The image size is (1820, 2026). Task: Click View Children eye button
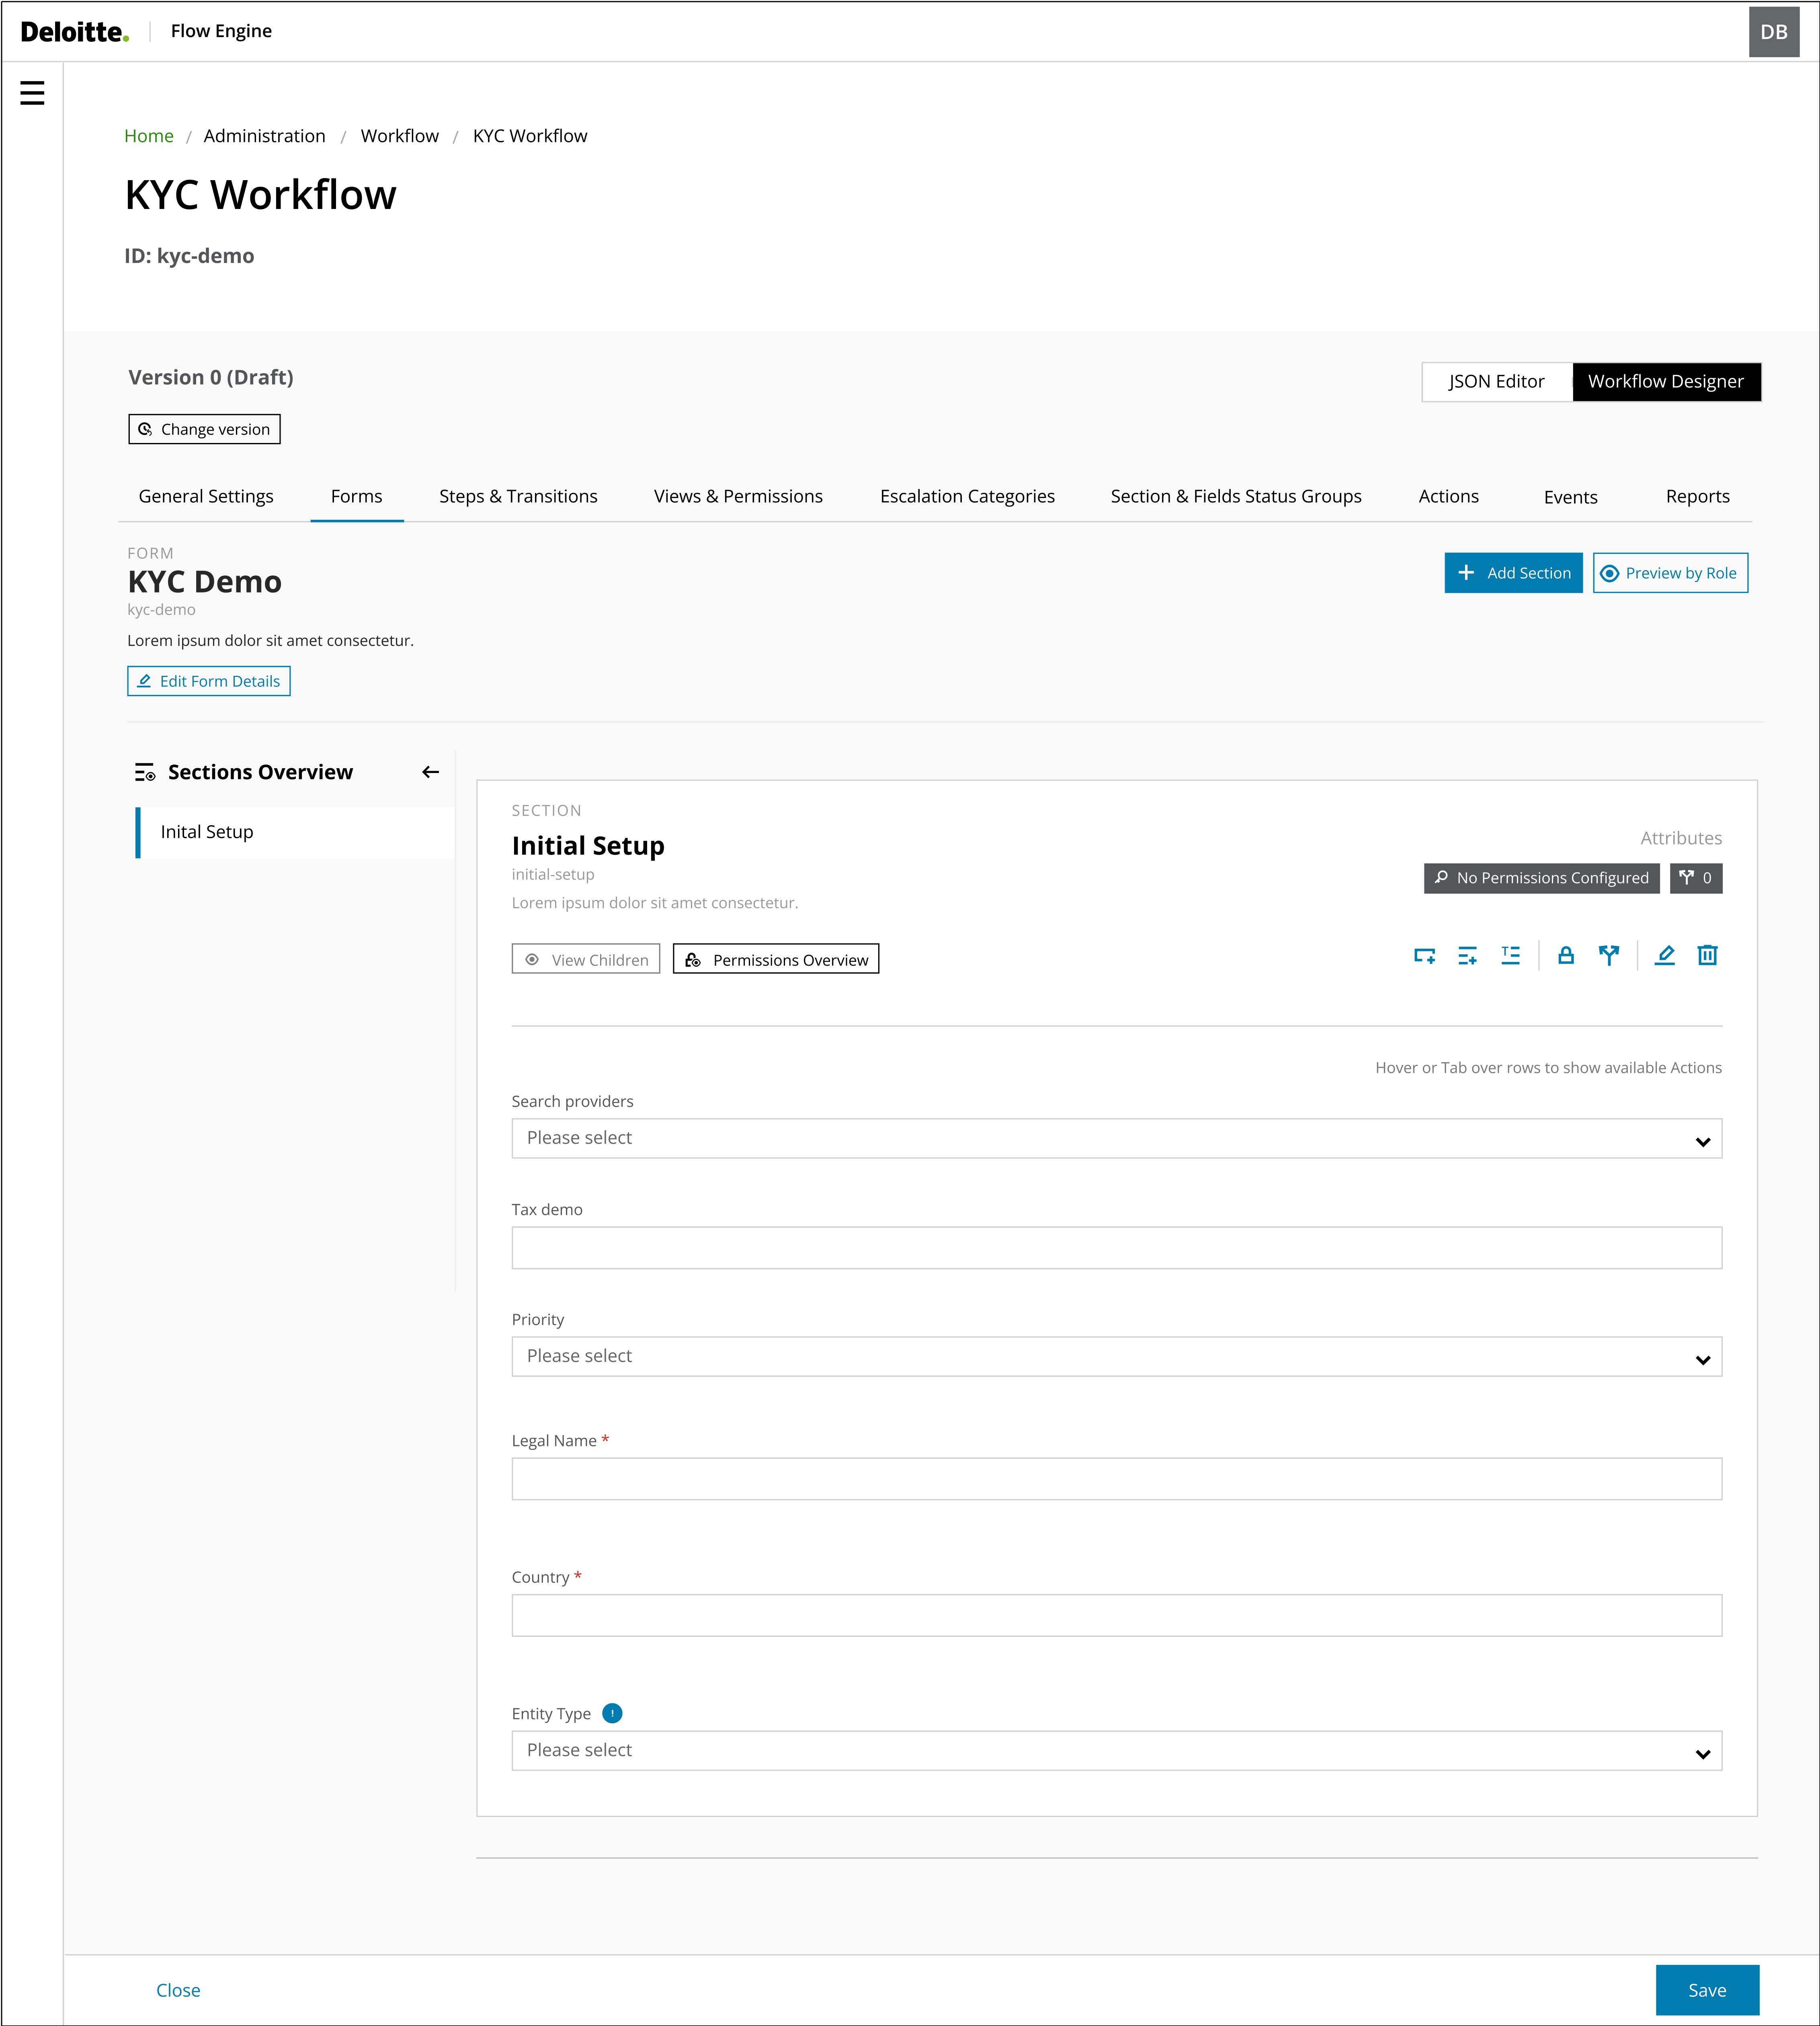(586, 959)
